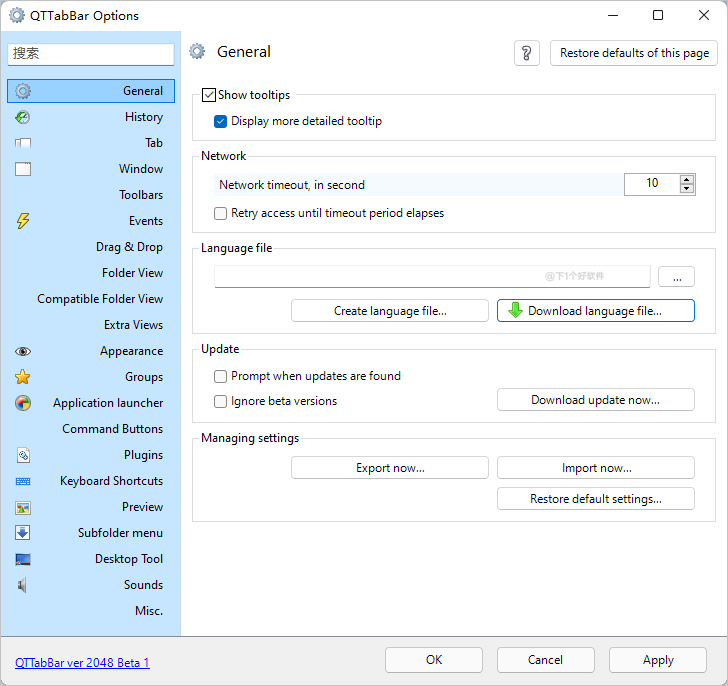Open the History settings page
The width and height of the screenshot is (728, 686).
click(x=91, y=117)
